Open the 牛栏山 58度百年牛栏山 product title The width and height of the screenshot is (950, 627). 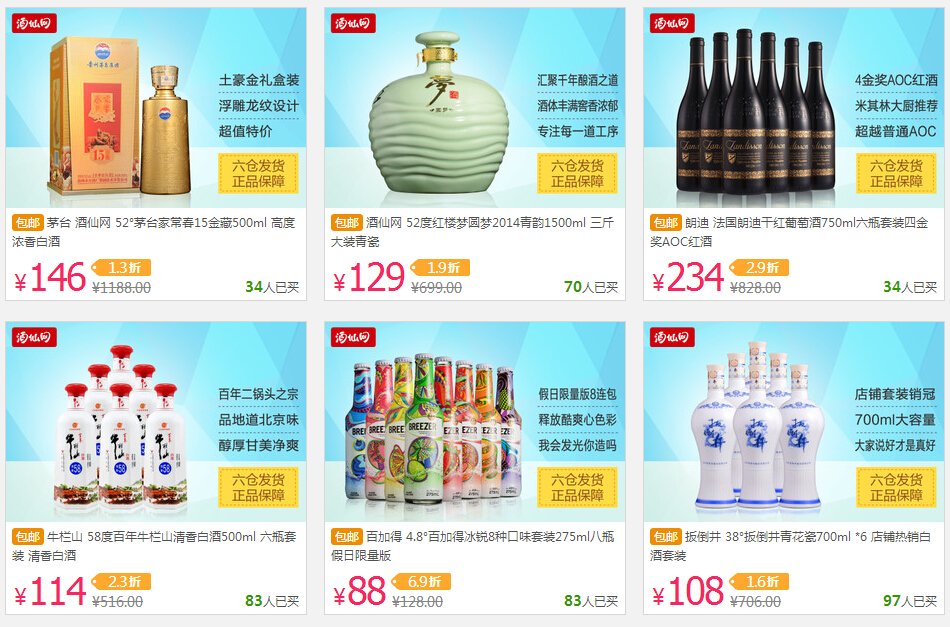pos(154,546)
